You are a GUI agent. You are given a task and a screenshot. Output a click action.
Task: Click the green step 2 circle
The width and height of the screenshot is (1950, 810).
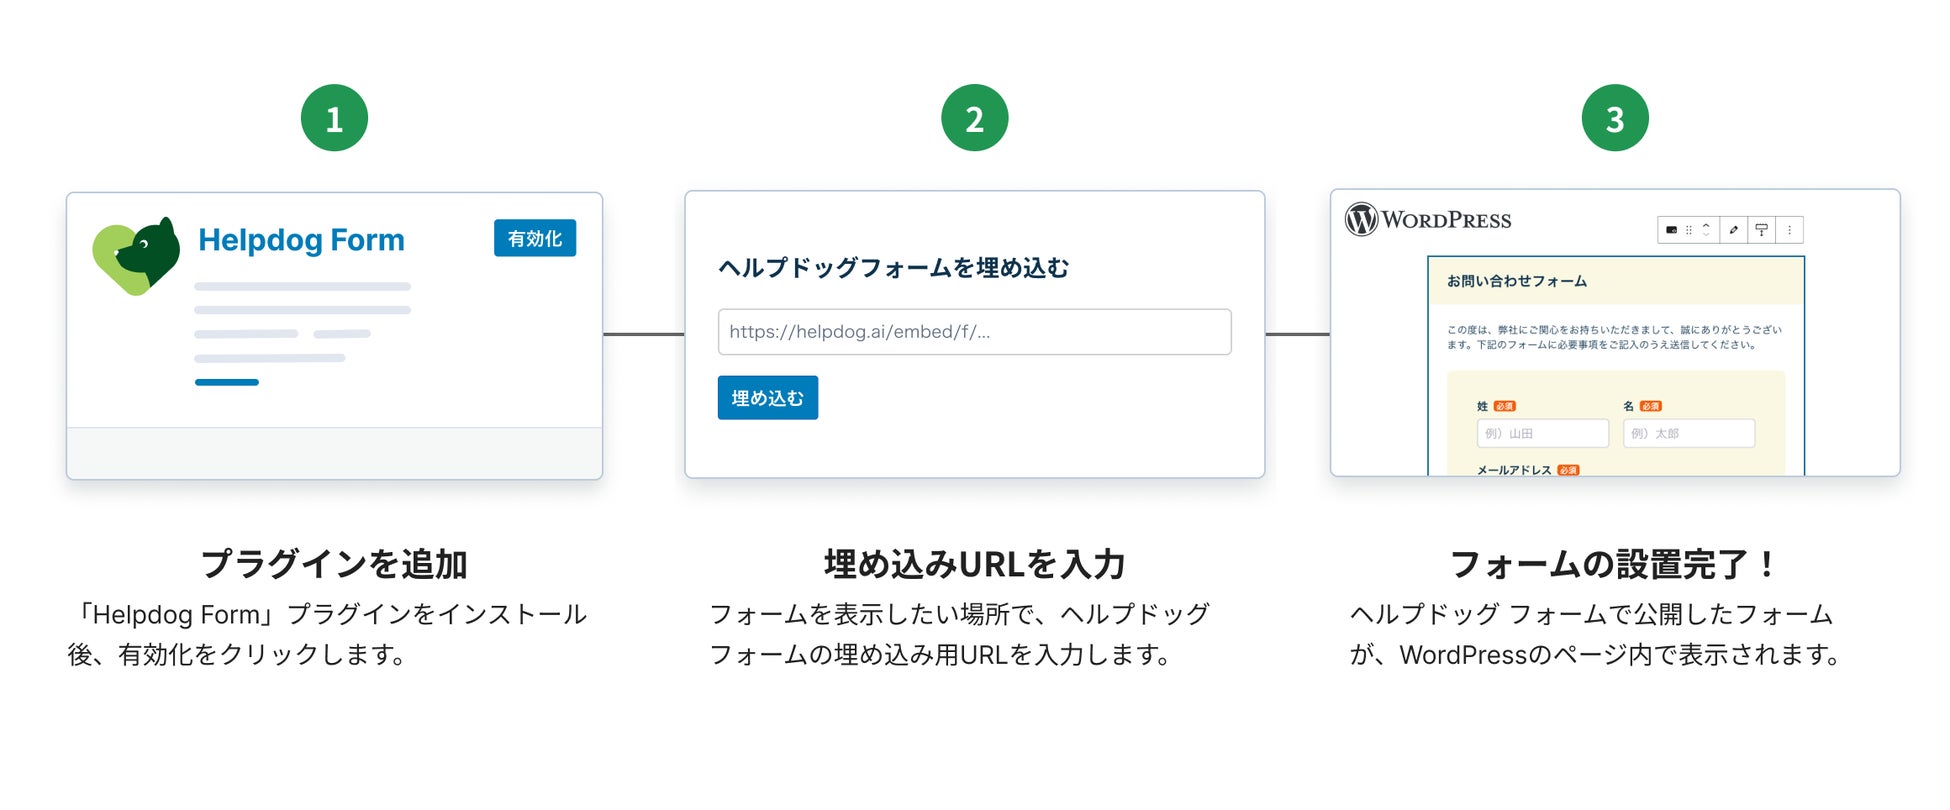point(974,118)
